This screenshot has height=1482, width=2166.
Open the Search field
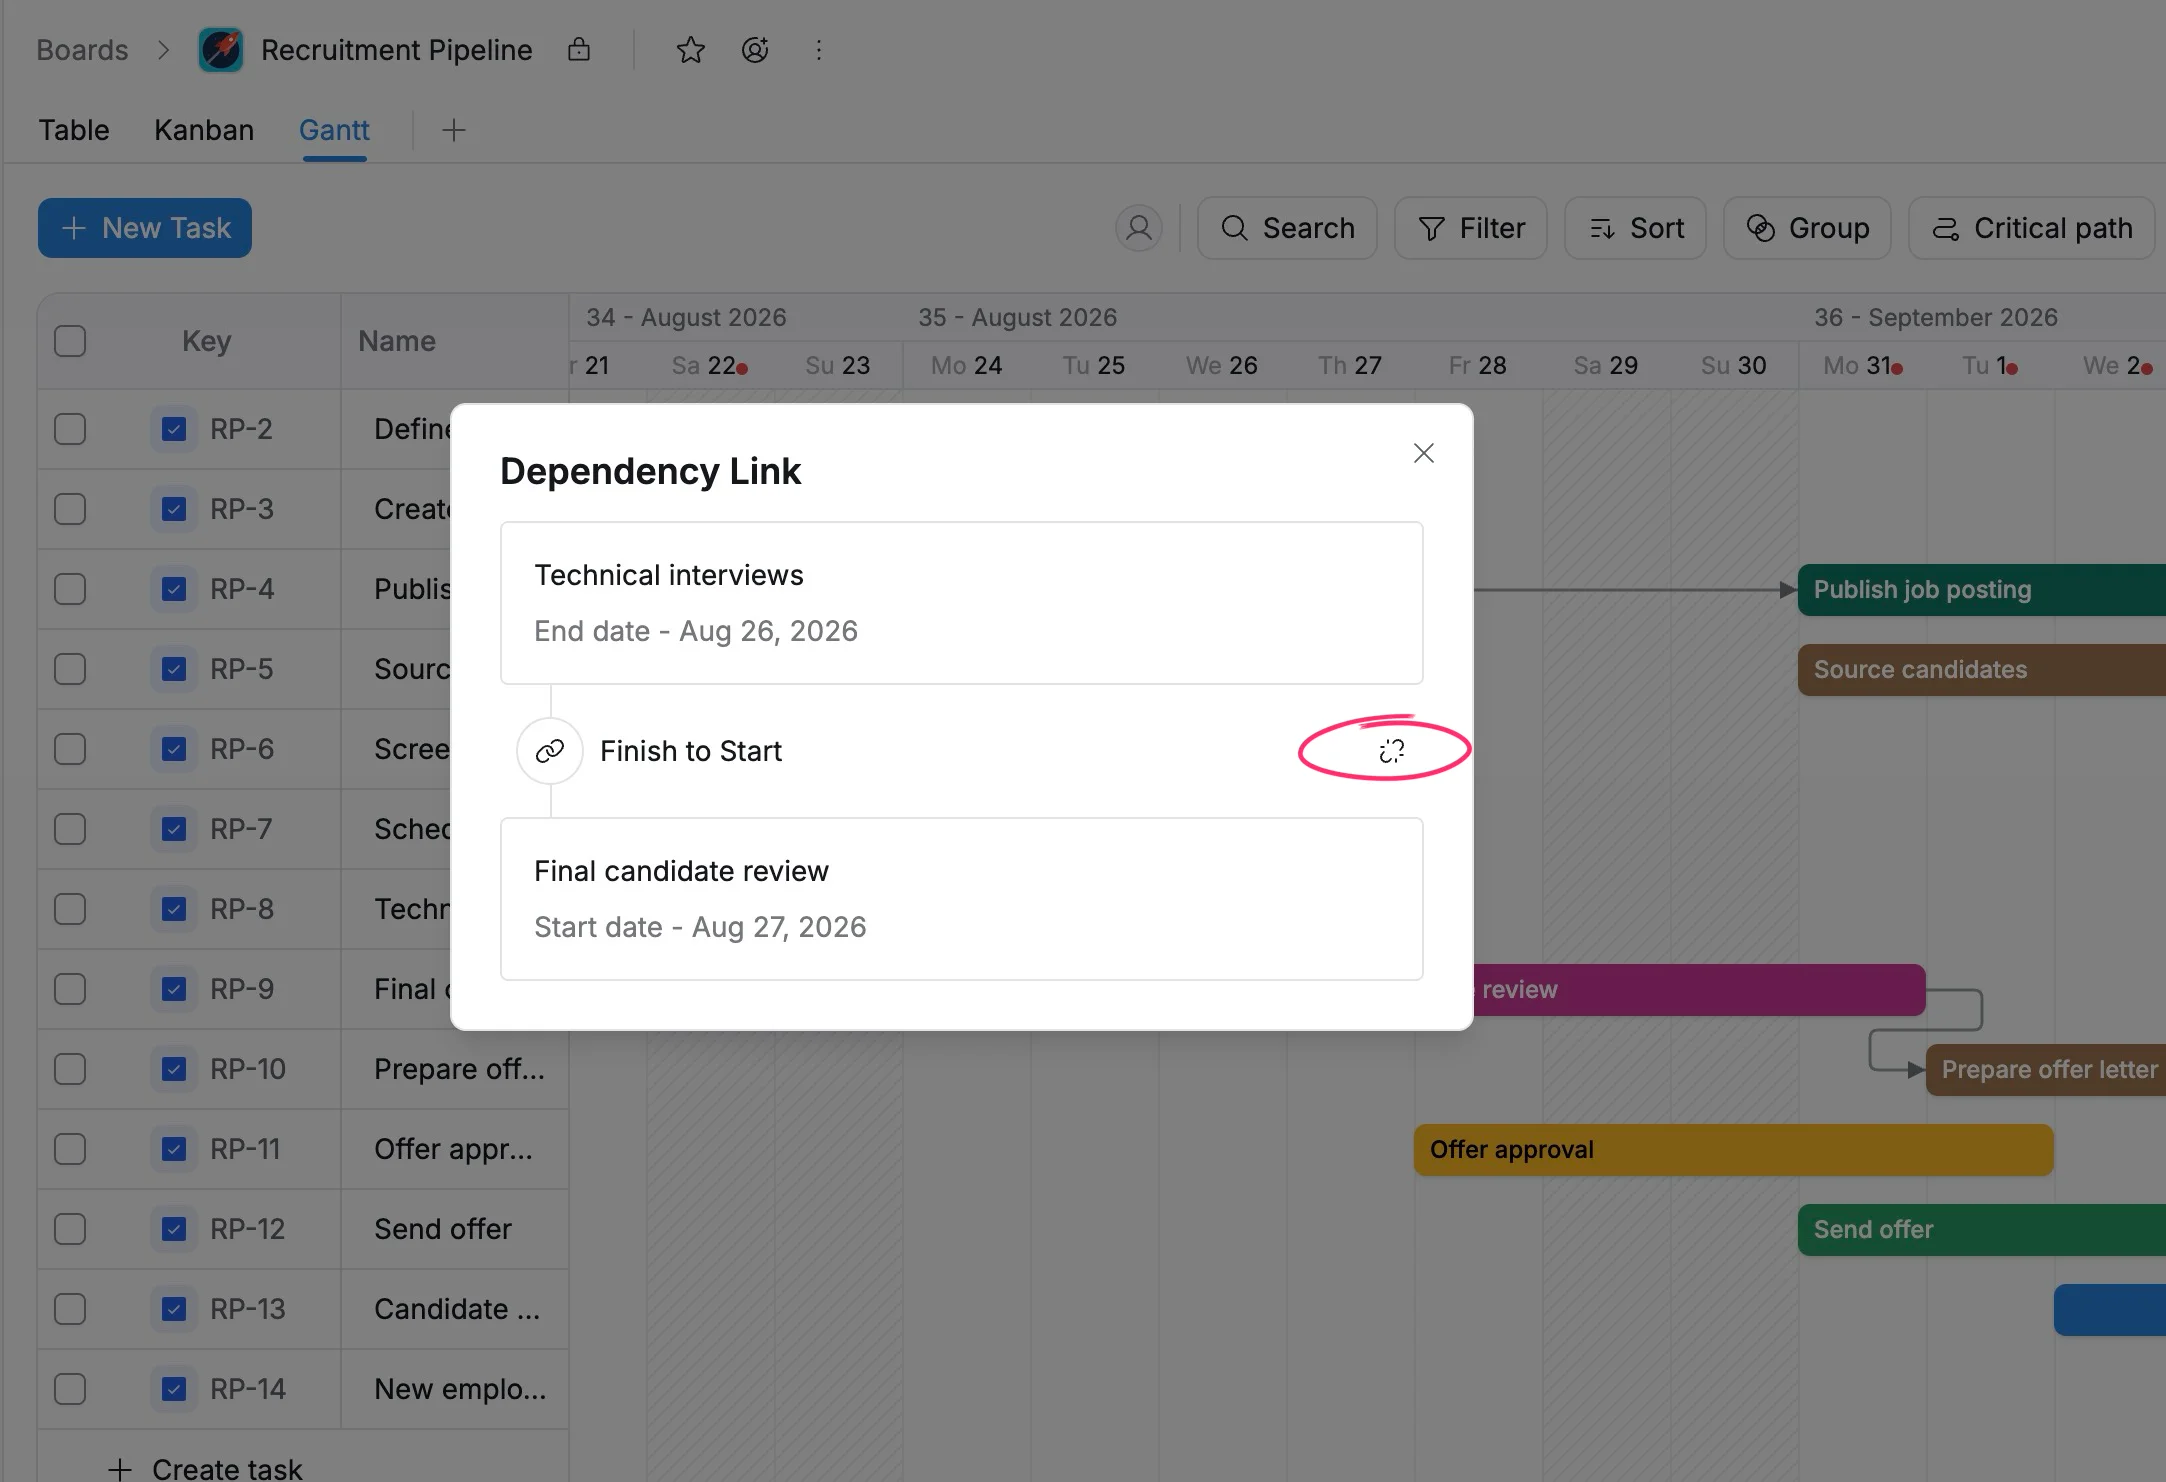click(x=1287, y=228)
